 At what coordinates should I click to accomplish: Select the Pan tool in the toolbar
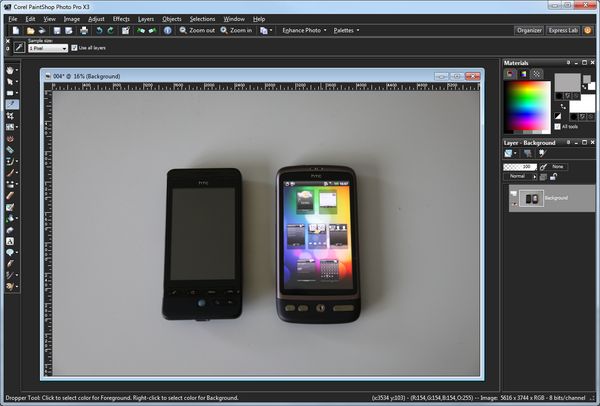click(x=11, y=71)
